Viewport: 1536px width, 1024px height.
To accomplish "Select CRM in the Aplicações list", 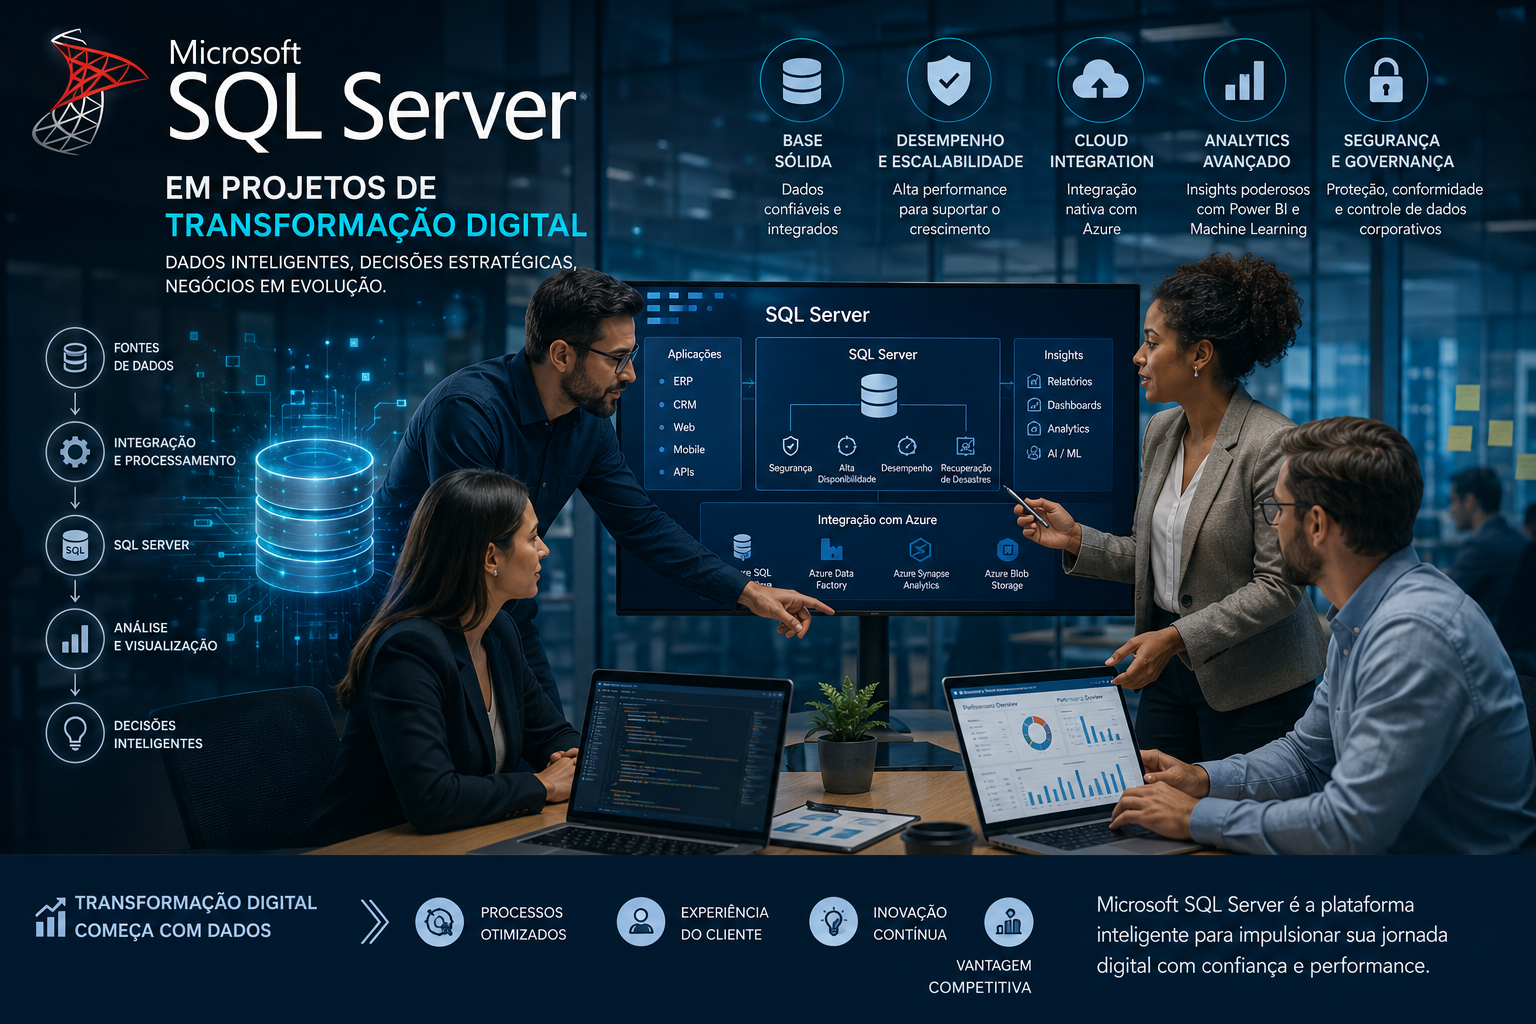I will 685,404.
